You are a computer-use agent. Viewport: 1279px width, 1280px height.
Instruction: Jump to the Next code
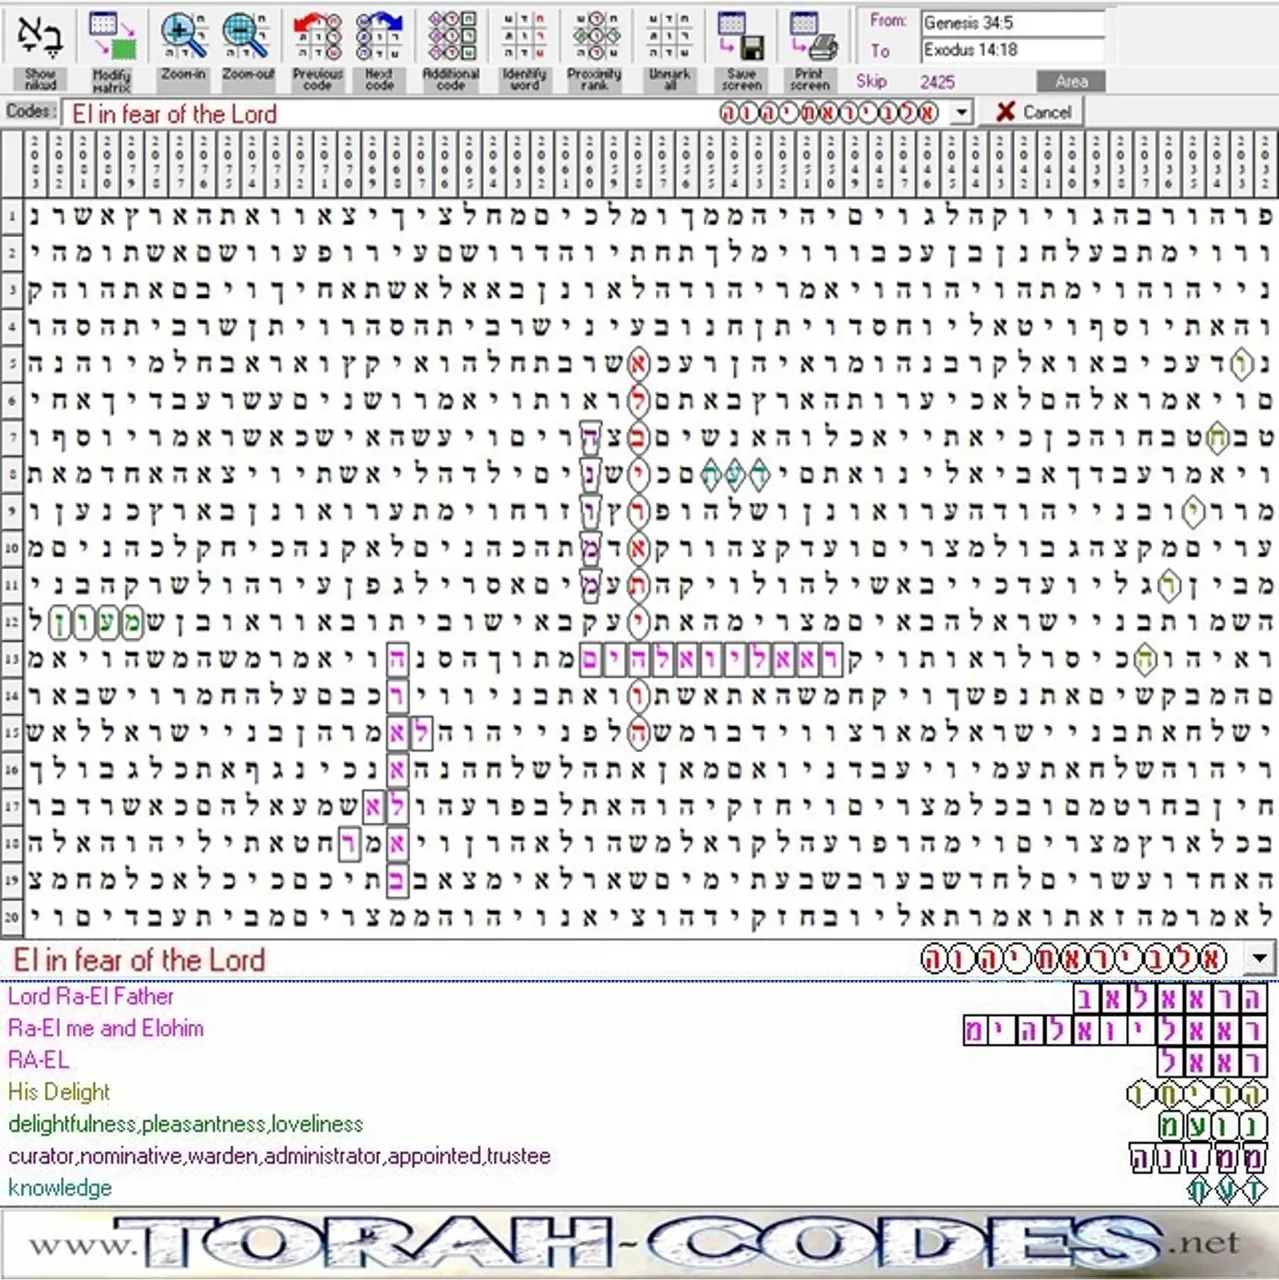379,50
